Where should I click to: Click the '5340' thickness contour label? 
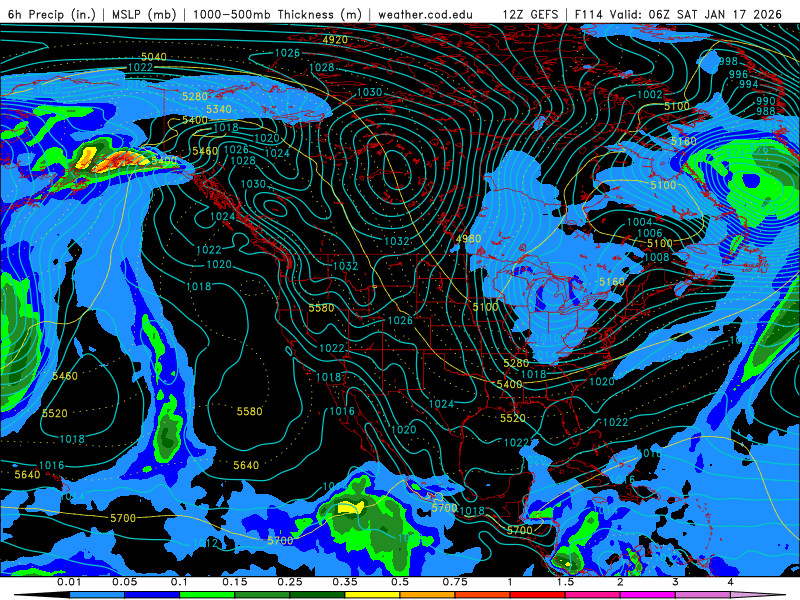[x=219, y=109]
